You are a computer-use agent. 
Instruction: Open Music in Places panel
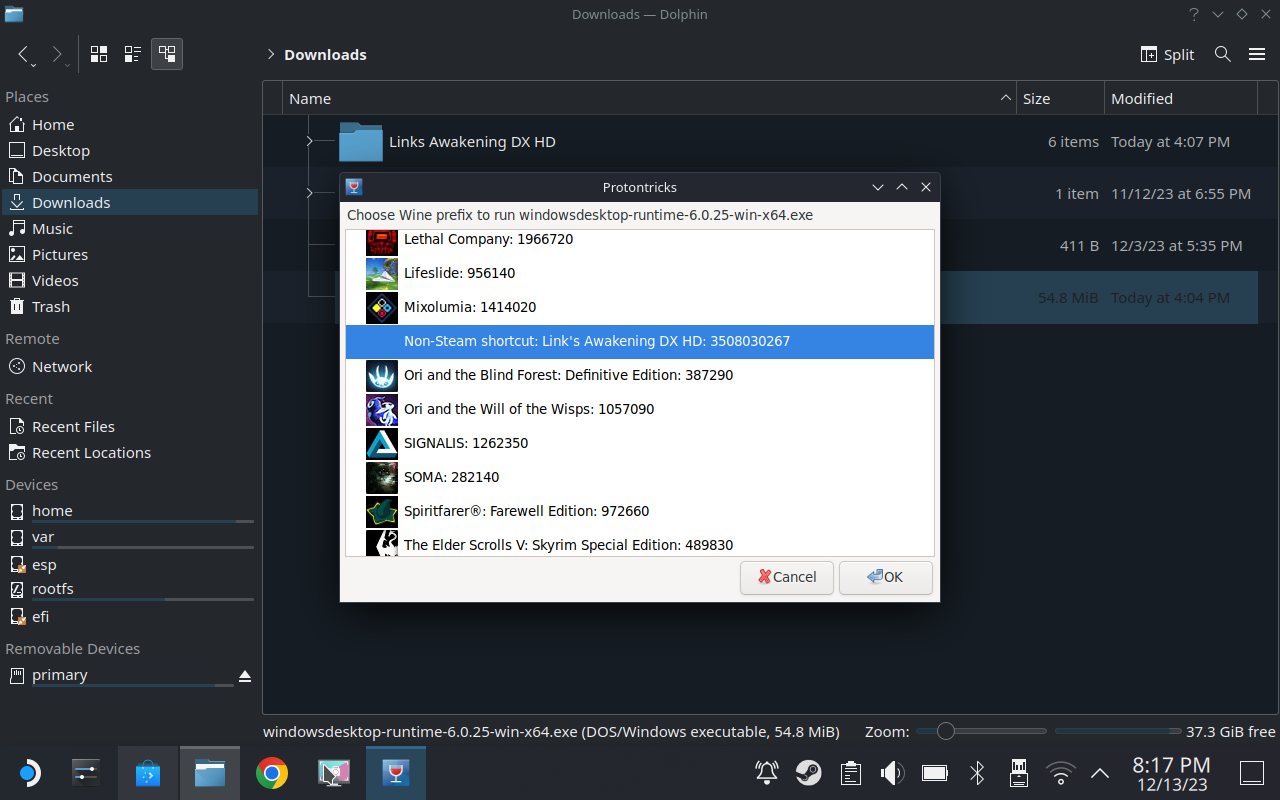click(129, 229)
